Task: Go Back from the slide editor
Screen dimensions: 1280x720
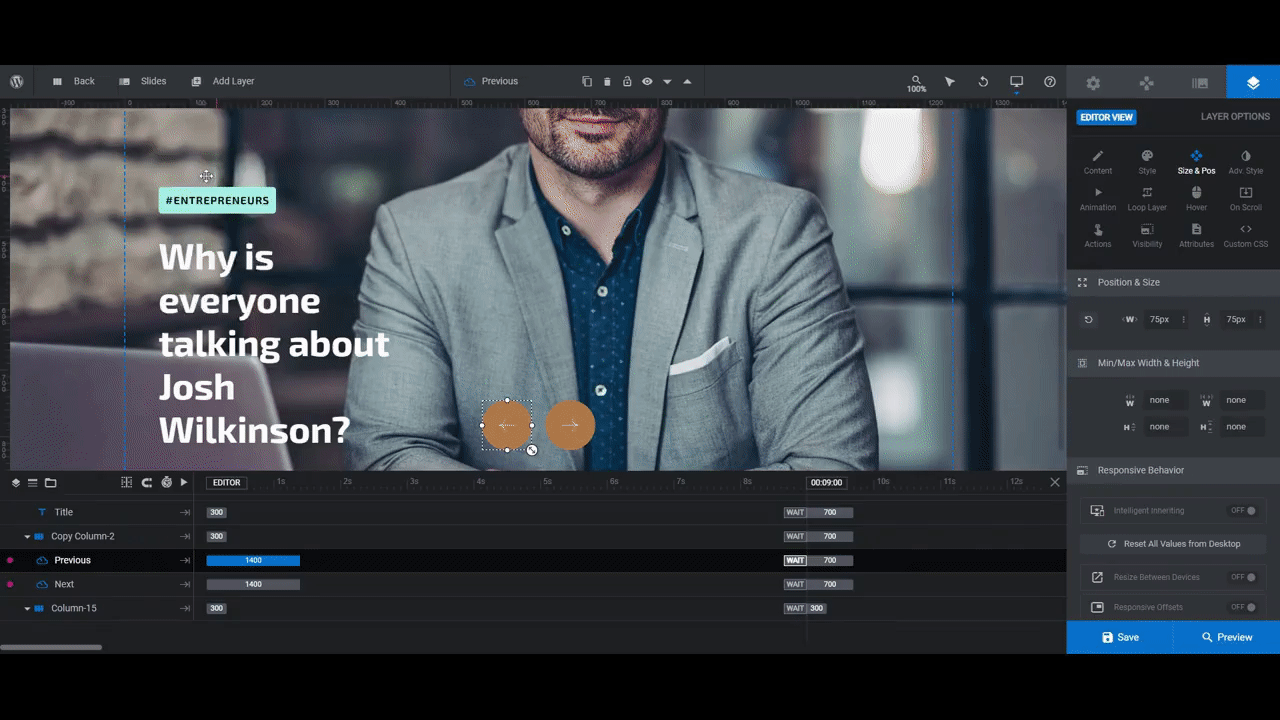Action: pyautogui.click(x=74, y=81)
